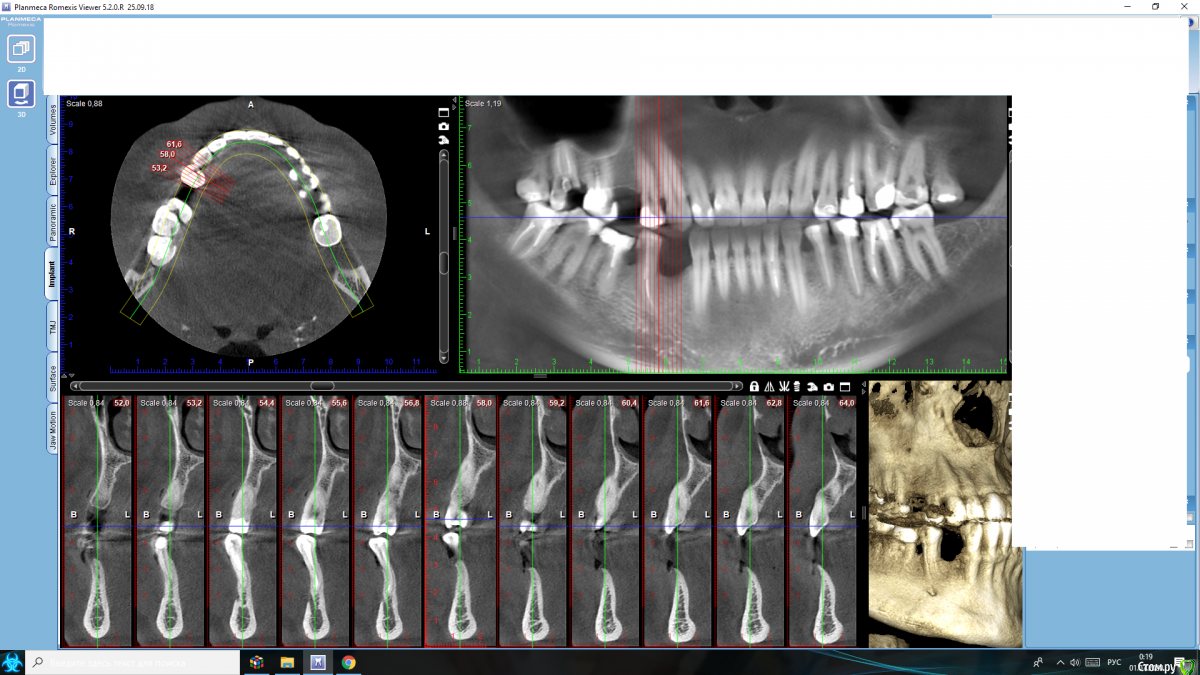The height and width of the screenshot is (675, 1200).
Task: Maximize cross-sections panel using window icon
Action: (x=844, y=386)
